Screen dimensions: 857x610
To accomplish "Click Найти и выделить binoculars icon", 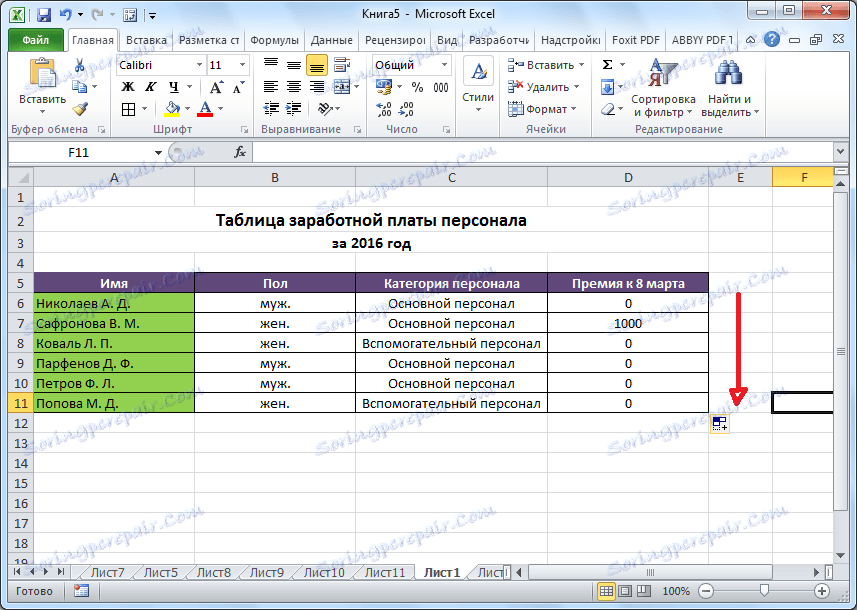I will (x=729, y=73).
